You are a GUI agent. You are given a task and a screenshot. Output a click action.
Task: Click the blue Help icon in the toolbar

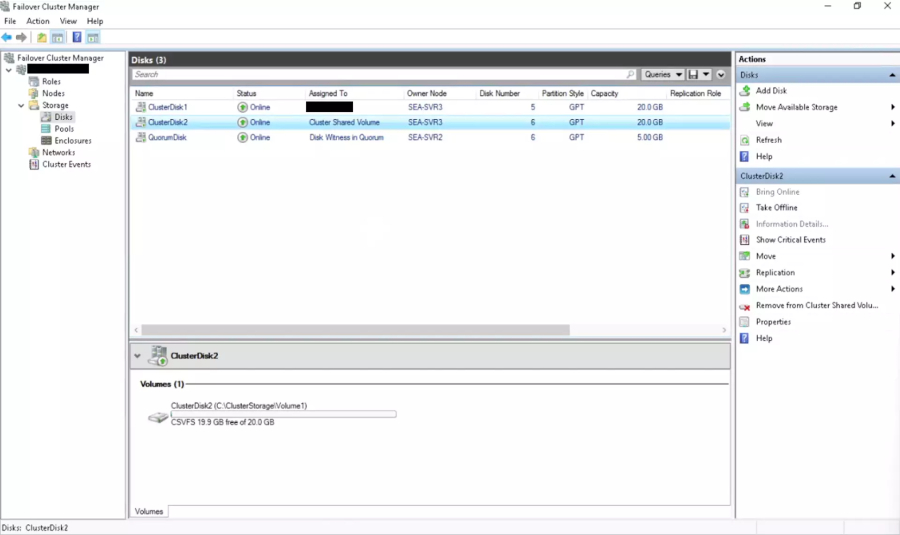click(77, 38)
